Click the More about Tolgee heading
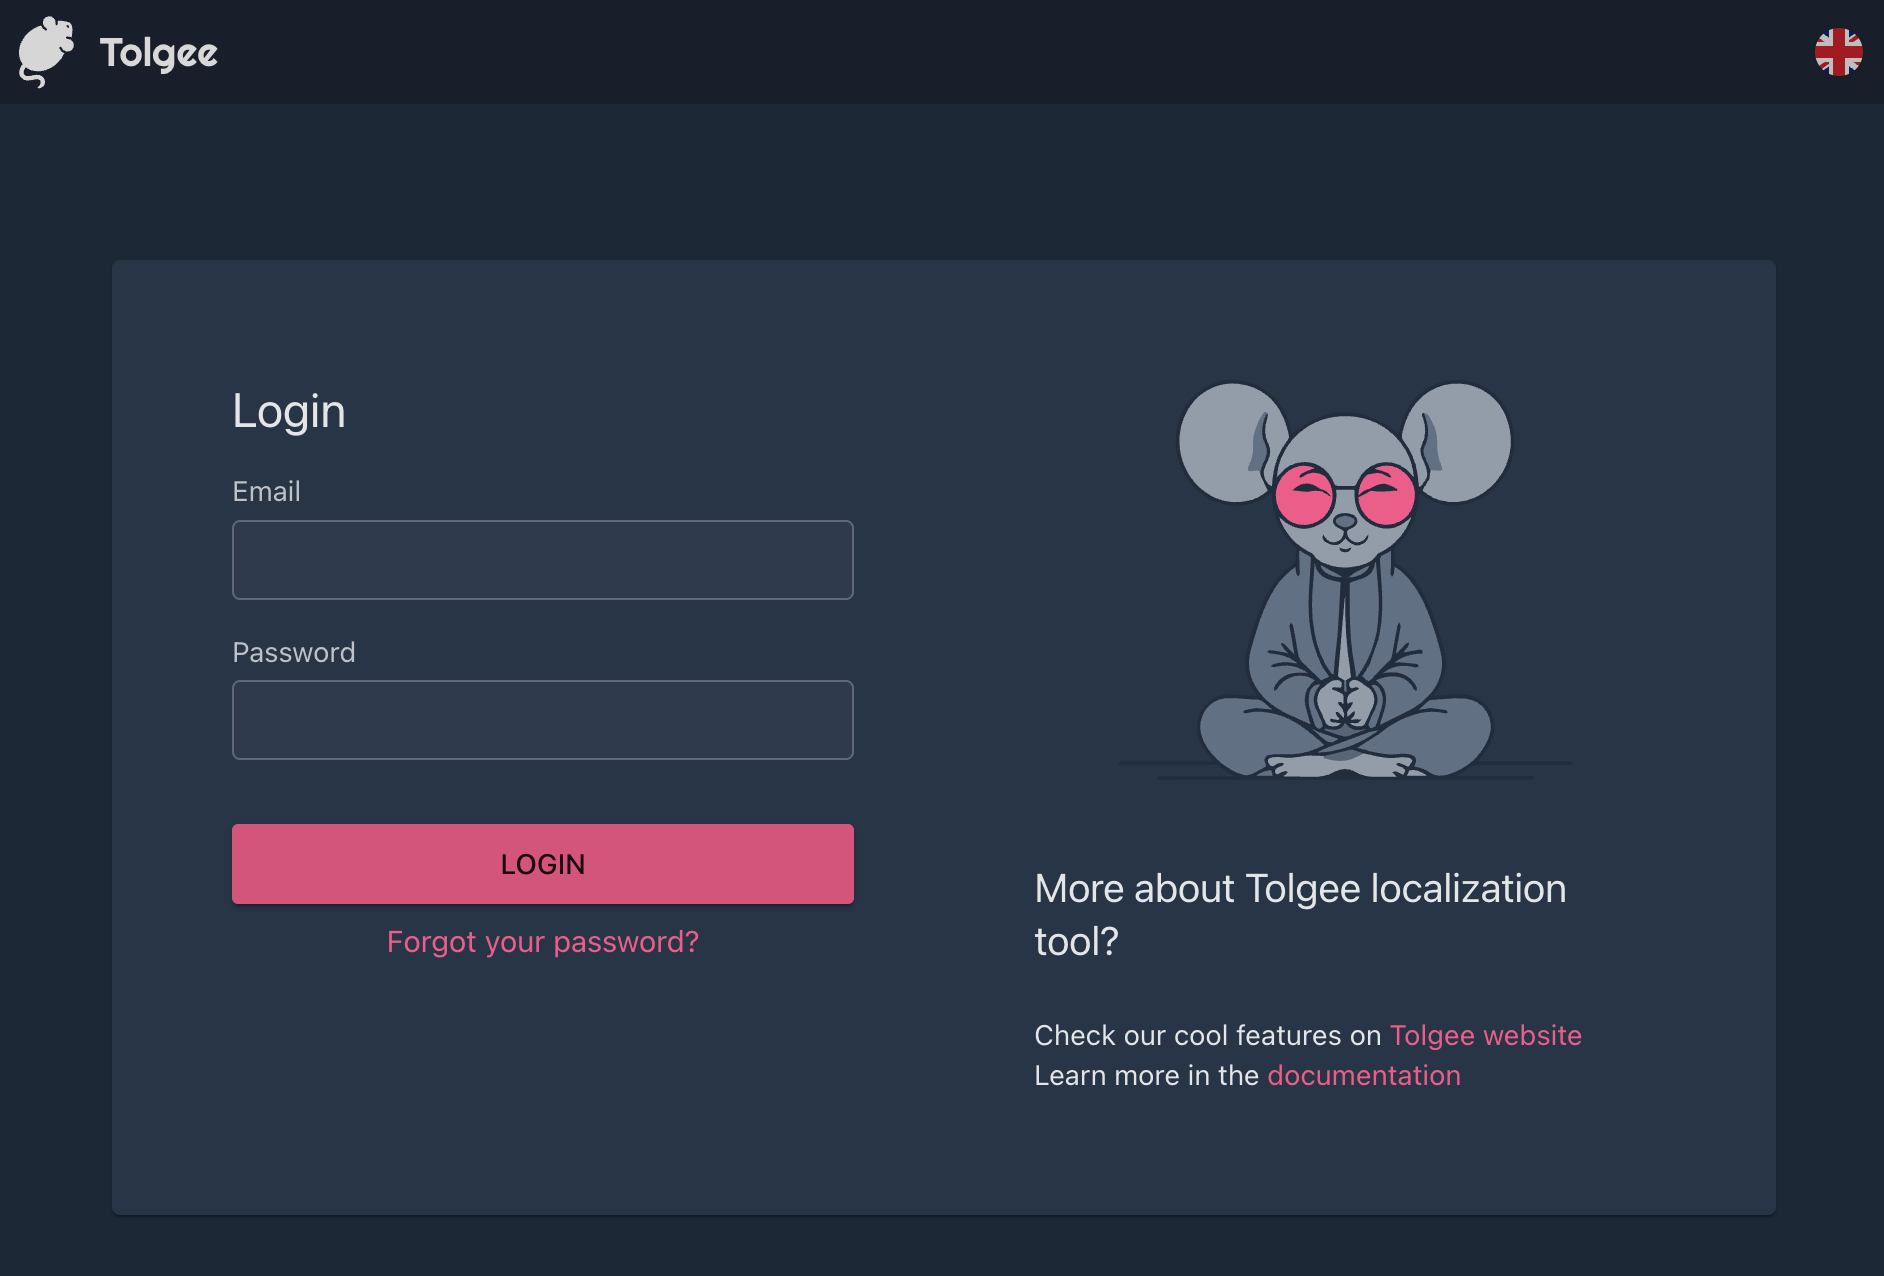The height and width of the screenshot is (1276, 1884). point(1300,915)
